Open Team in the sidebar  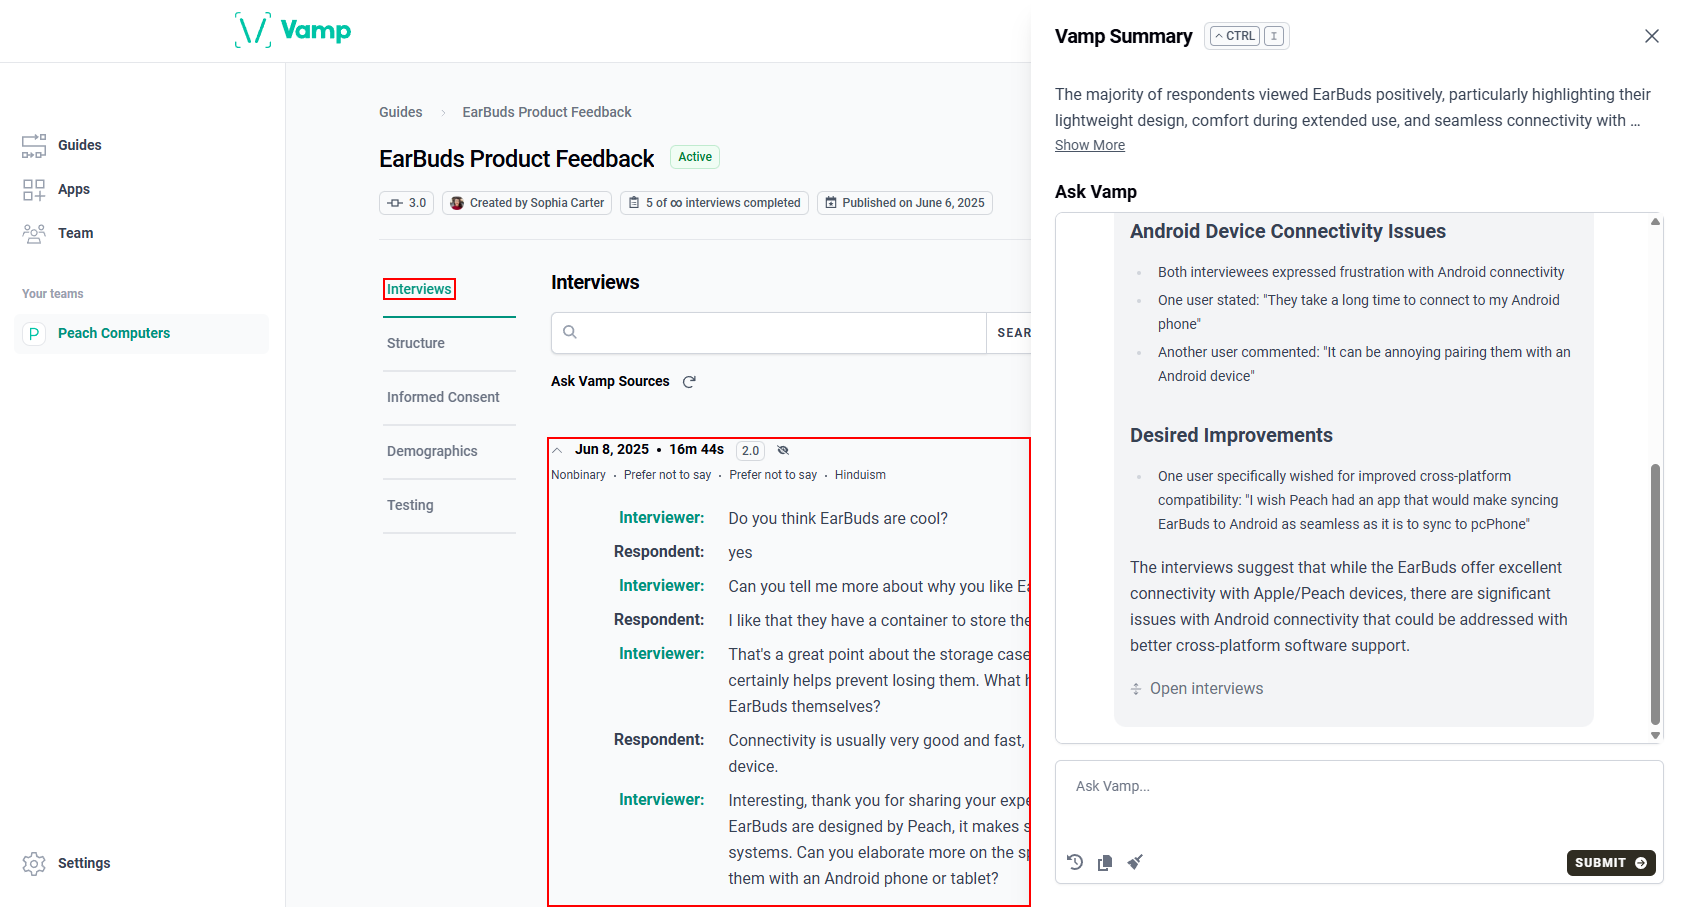coord(58,233)
